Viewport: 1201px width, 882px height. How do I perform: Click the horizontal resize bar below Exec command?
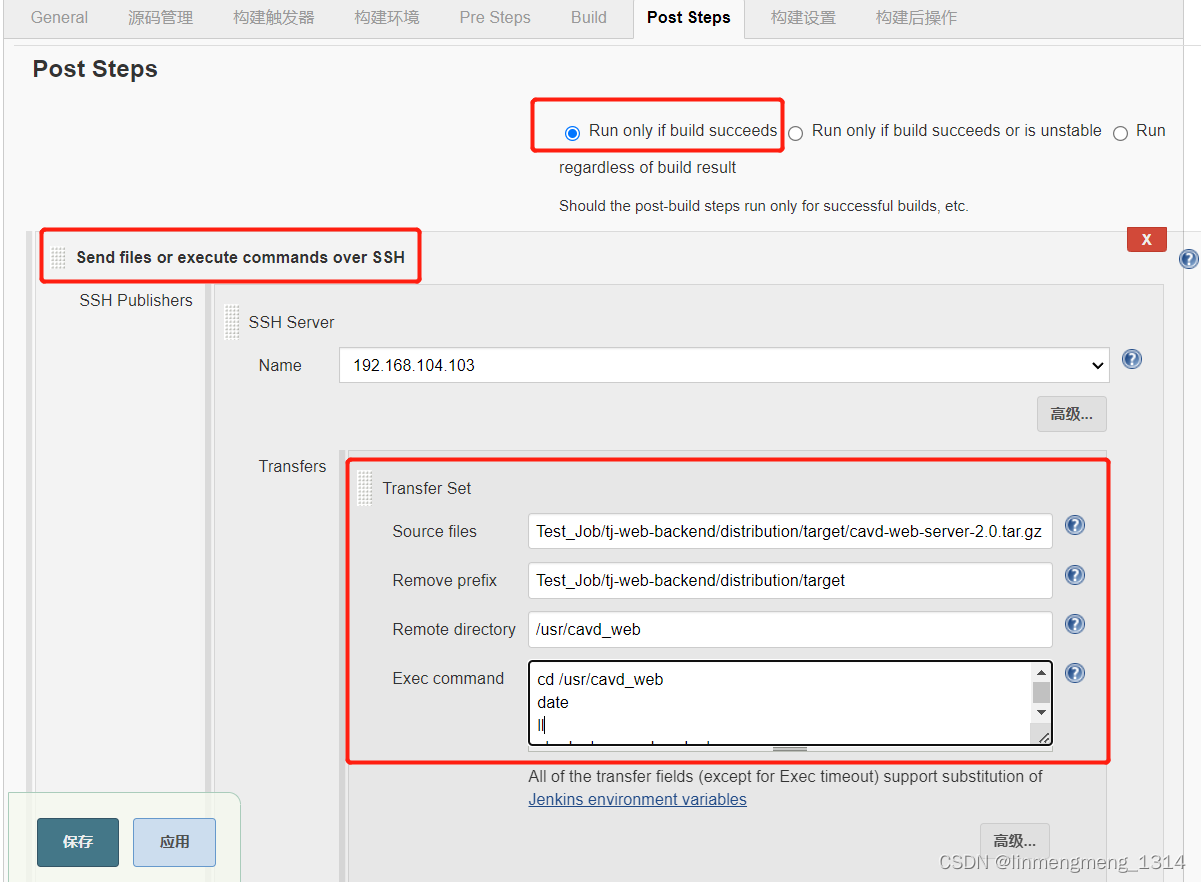pos(790,748)
